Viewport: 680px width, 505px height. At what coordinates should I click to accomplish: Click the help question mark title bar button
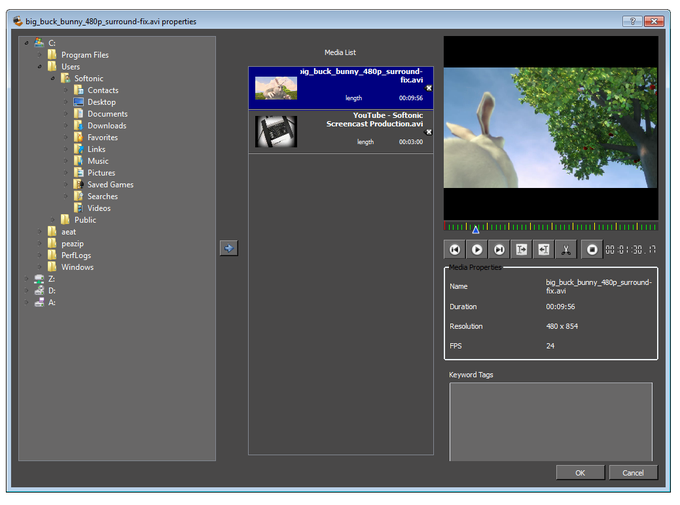pyautogui.click(x=632, y=21)
